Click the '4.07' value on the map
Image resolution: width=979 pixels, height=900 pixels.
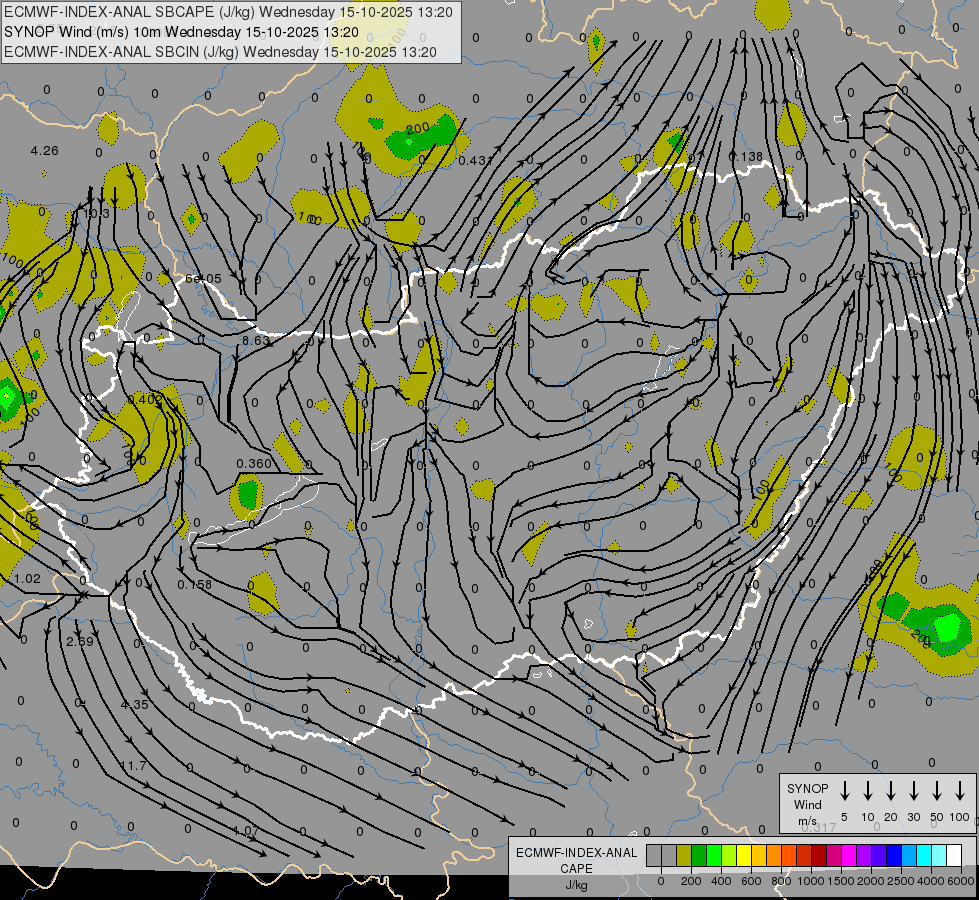point(245,831)
